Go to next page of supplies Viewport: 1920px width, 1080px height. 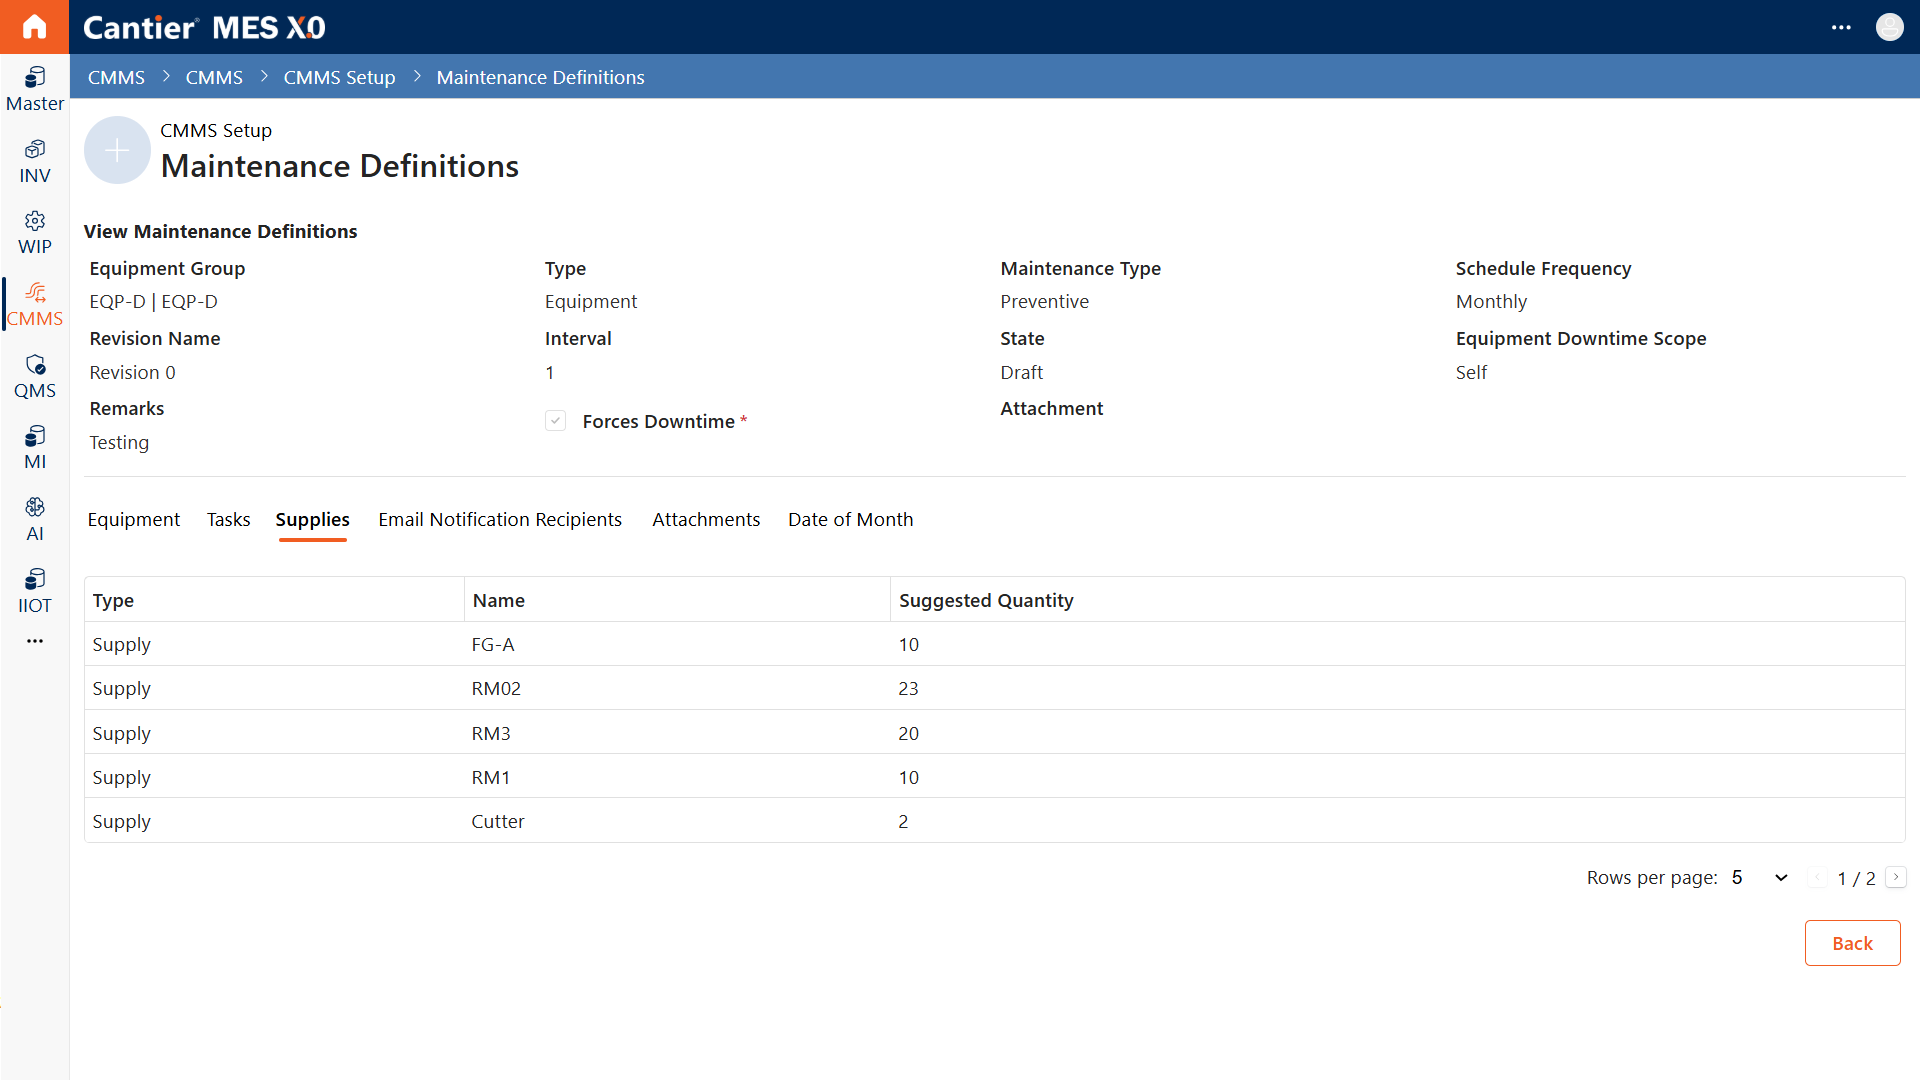[x=1896, y=877]
